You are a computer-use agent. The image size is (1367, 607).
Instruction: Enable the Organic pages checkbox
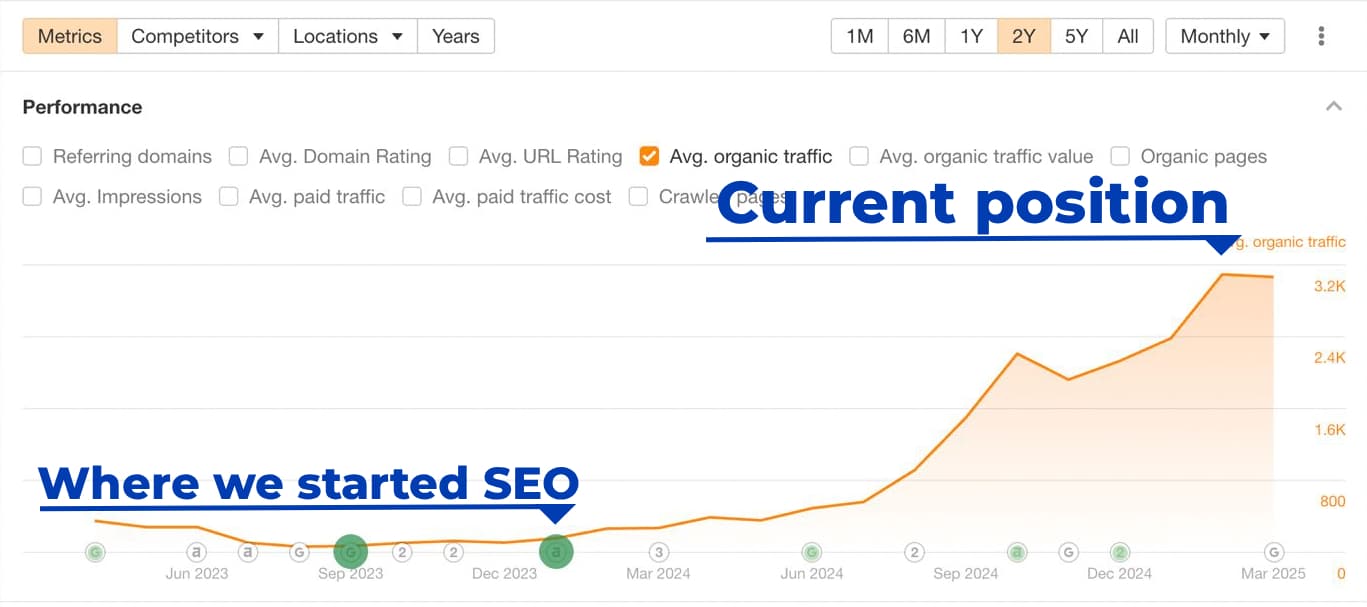tap(1120, 157)
